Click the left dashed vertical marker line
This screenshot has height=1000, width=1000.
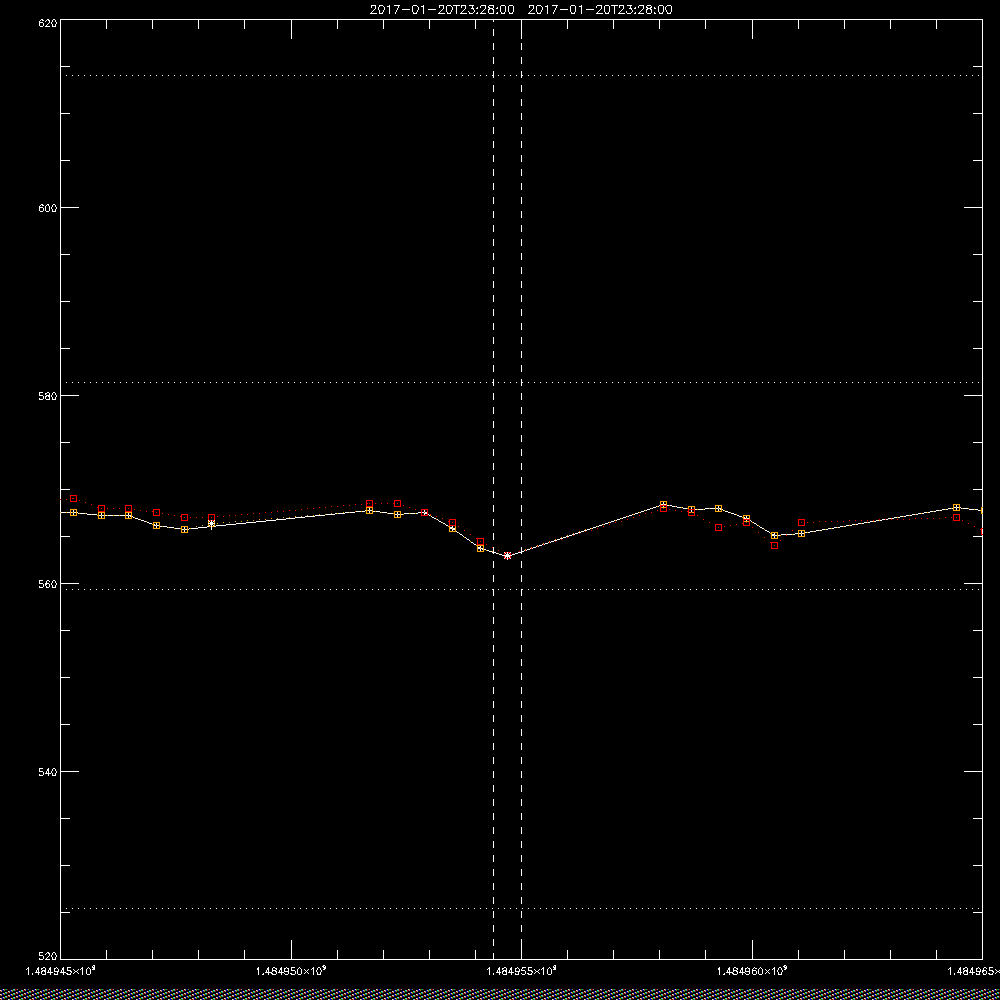(494, 490)
